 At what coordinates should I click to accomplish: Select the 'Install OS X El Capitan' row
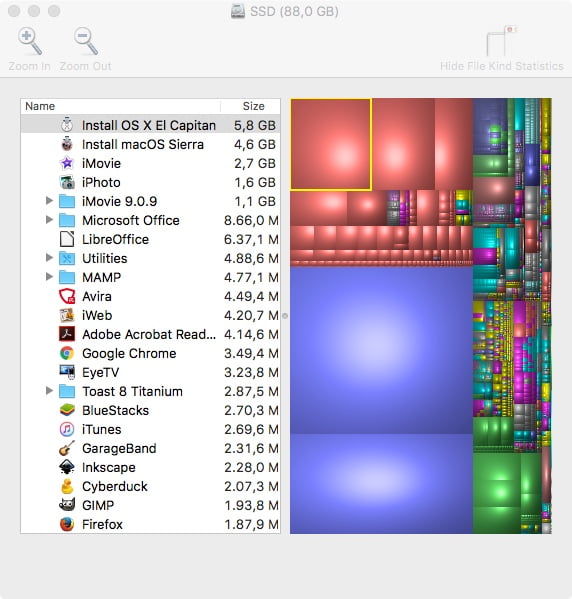[151, 125]
